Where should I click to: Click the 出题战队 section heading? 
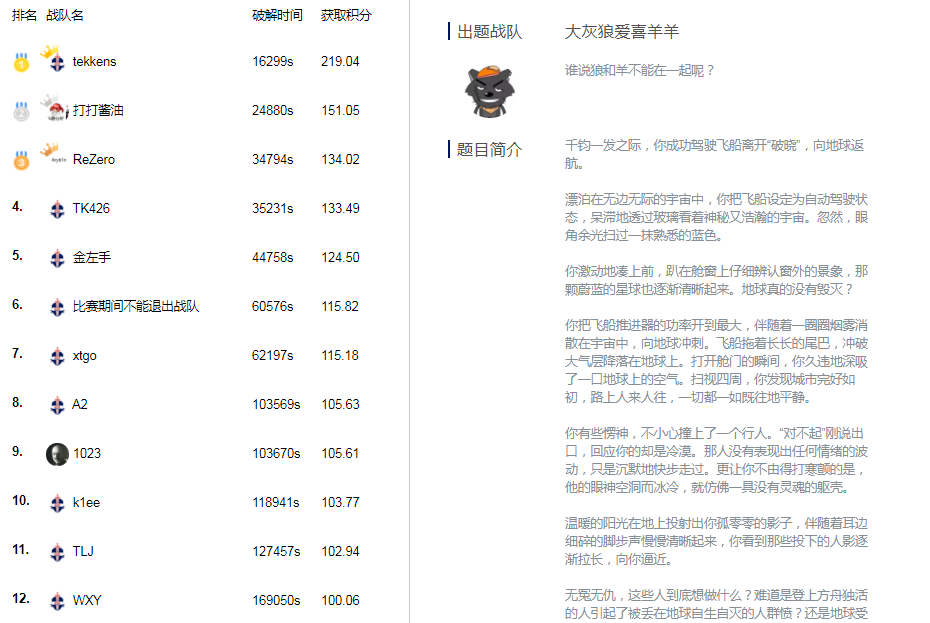pos(489,32)
